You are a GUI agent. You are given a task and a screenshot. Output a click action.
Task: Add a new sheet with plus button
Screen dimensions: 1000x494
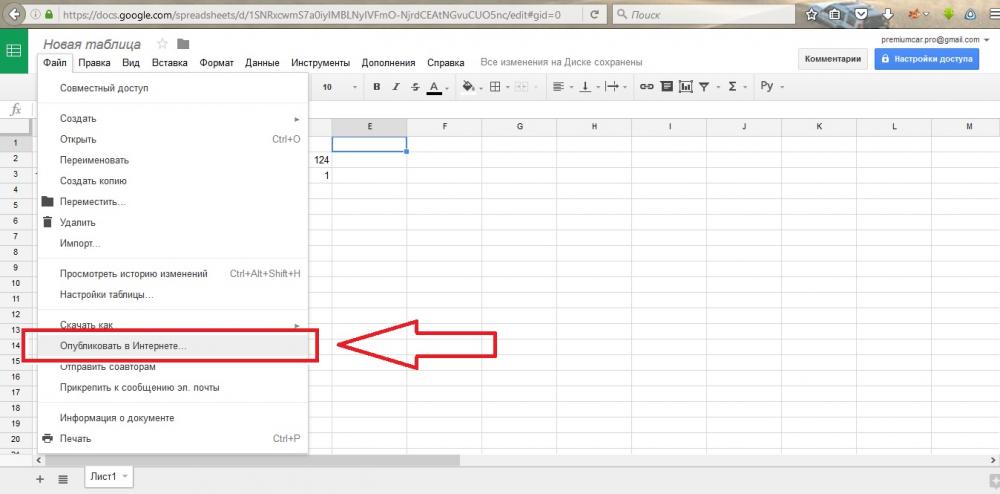(x=41, y=479)
